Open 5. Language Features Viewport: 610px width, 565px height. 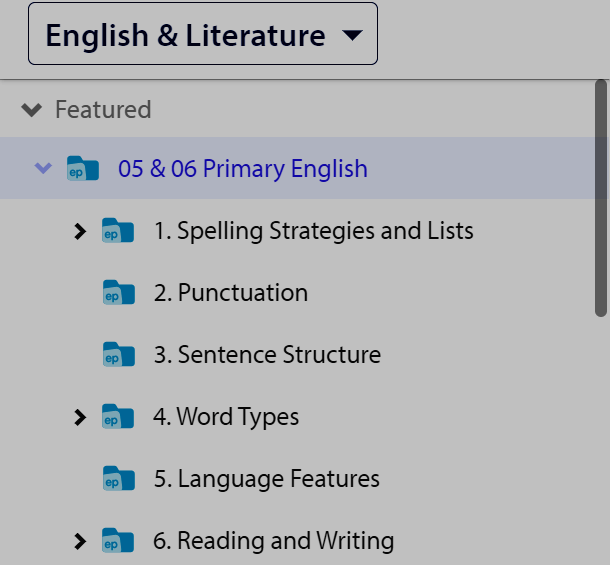(x=266, y=479)
